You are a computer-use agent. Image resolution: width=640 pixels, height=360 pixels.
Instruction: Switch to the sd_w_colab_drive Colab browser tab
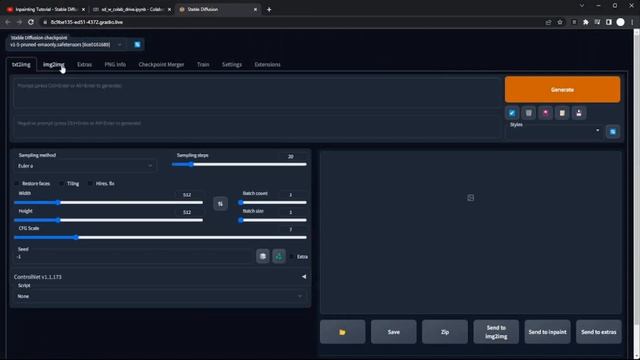click(x=131, y=9)
